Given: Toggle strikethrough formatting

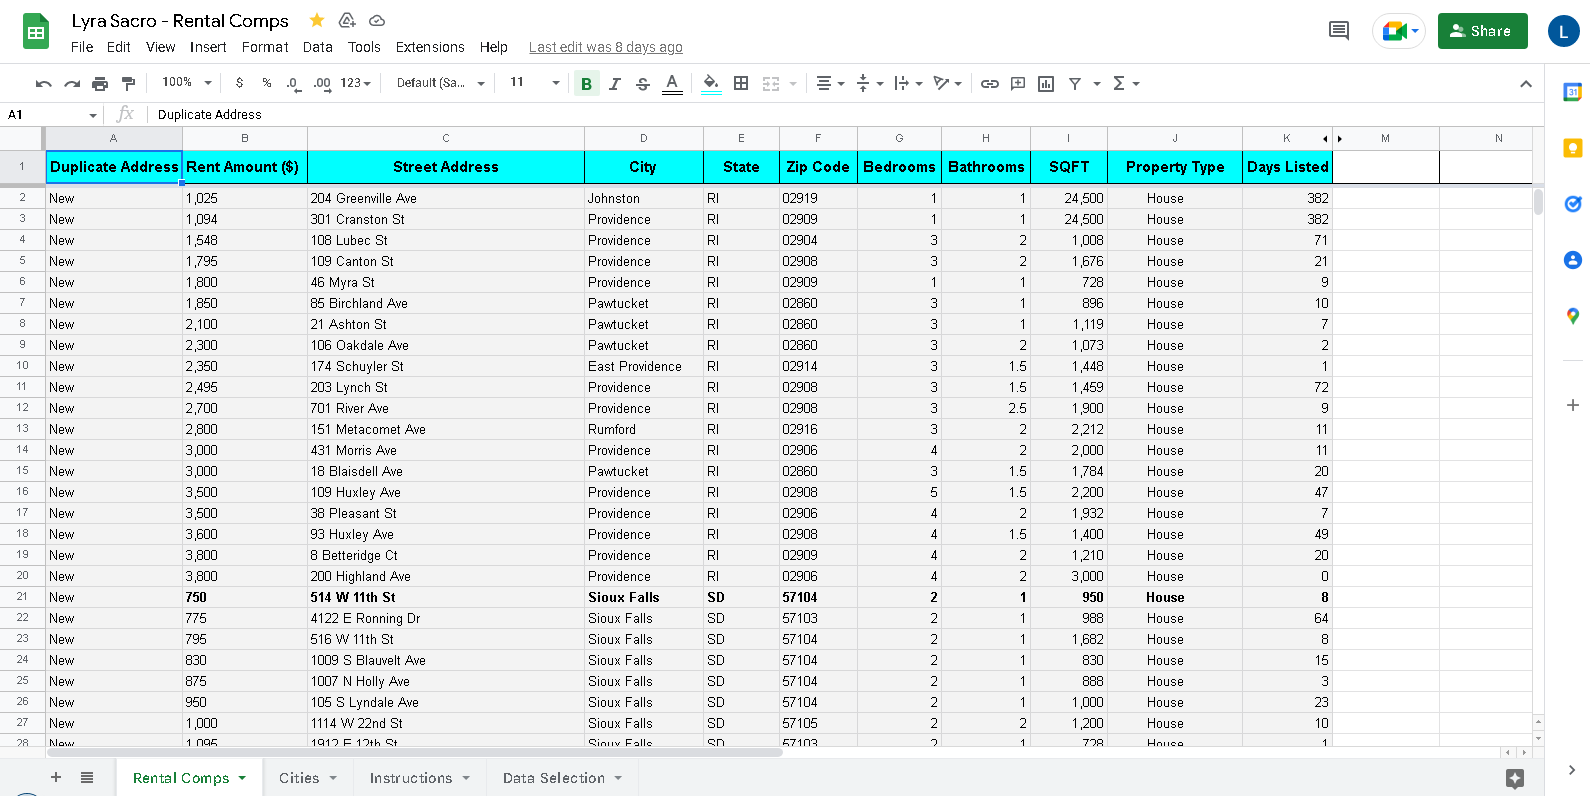Looking at the screenshot, I should [643, 83].
